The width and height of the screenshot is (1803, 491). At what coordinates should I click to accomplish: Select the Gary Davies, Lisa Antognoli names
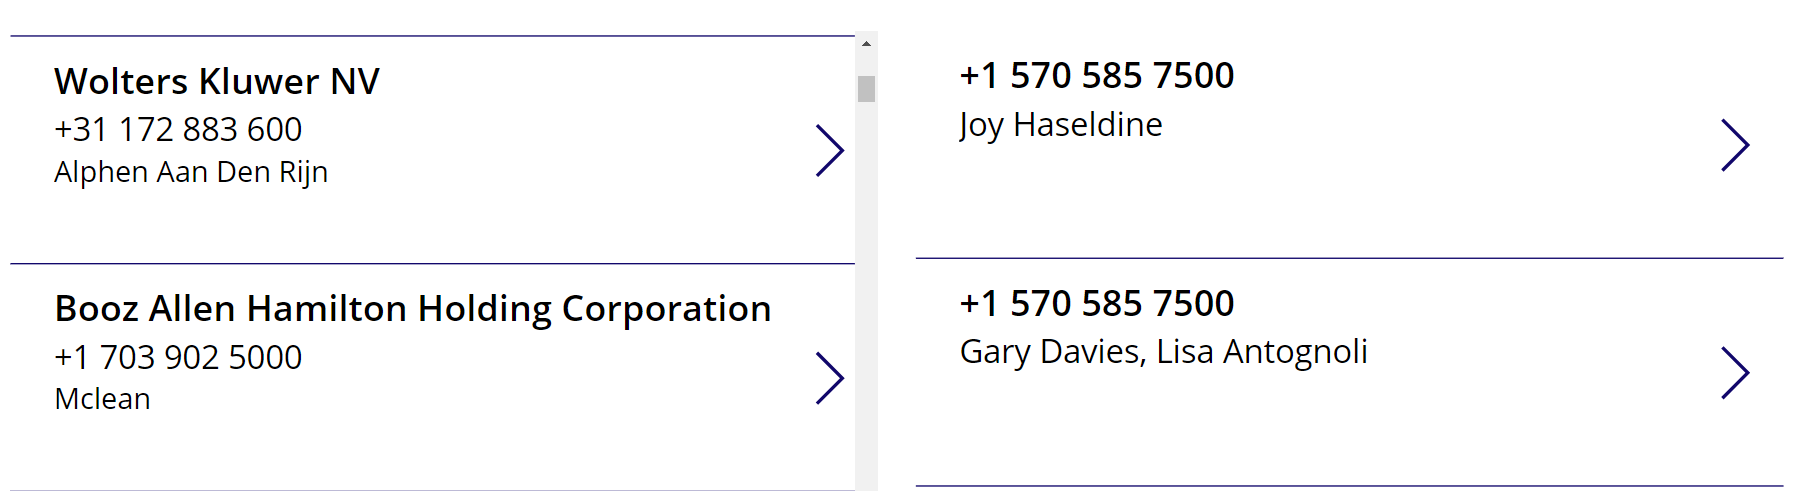1163,352
